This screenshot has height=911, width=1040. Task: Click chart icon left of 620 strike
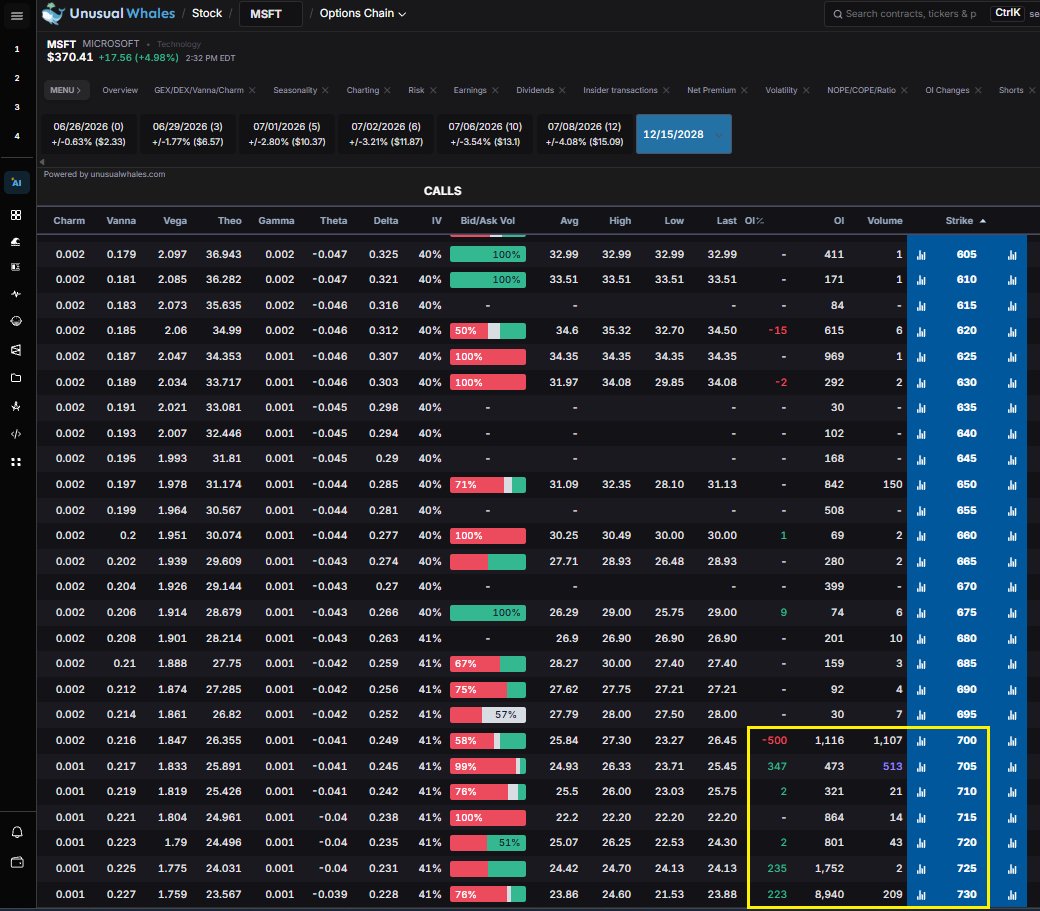[x=921, y=331]
